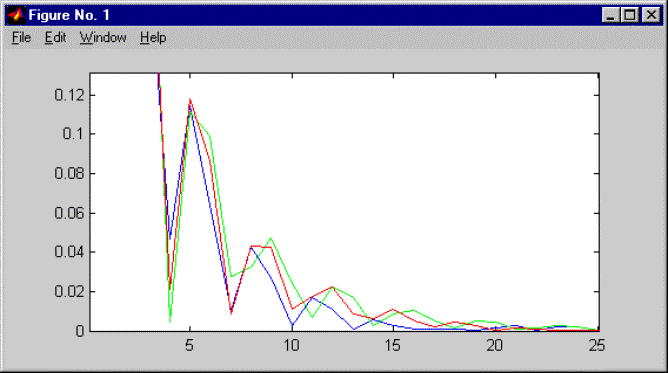Select the red curve's highest peak near x=5

[190, 100]
